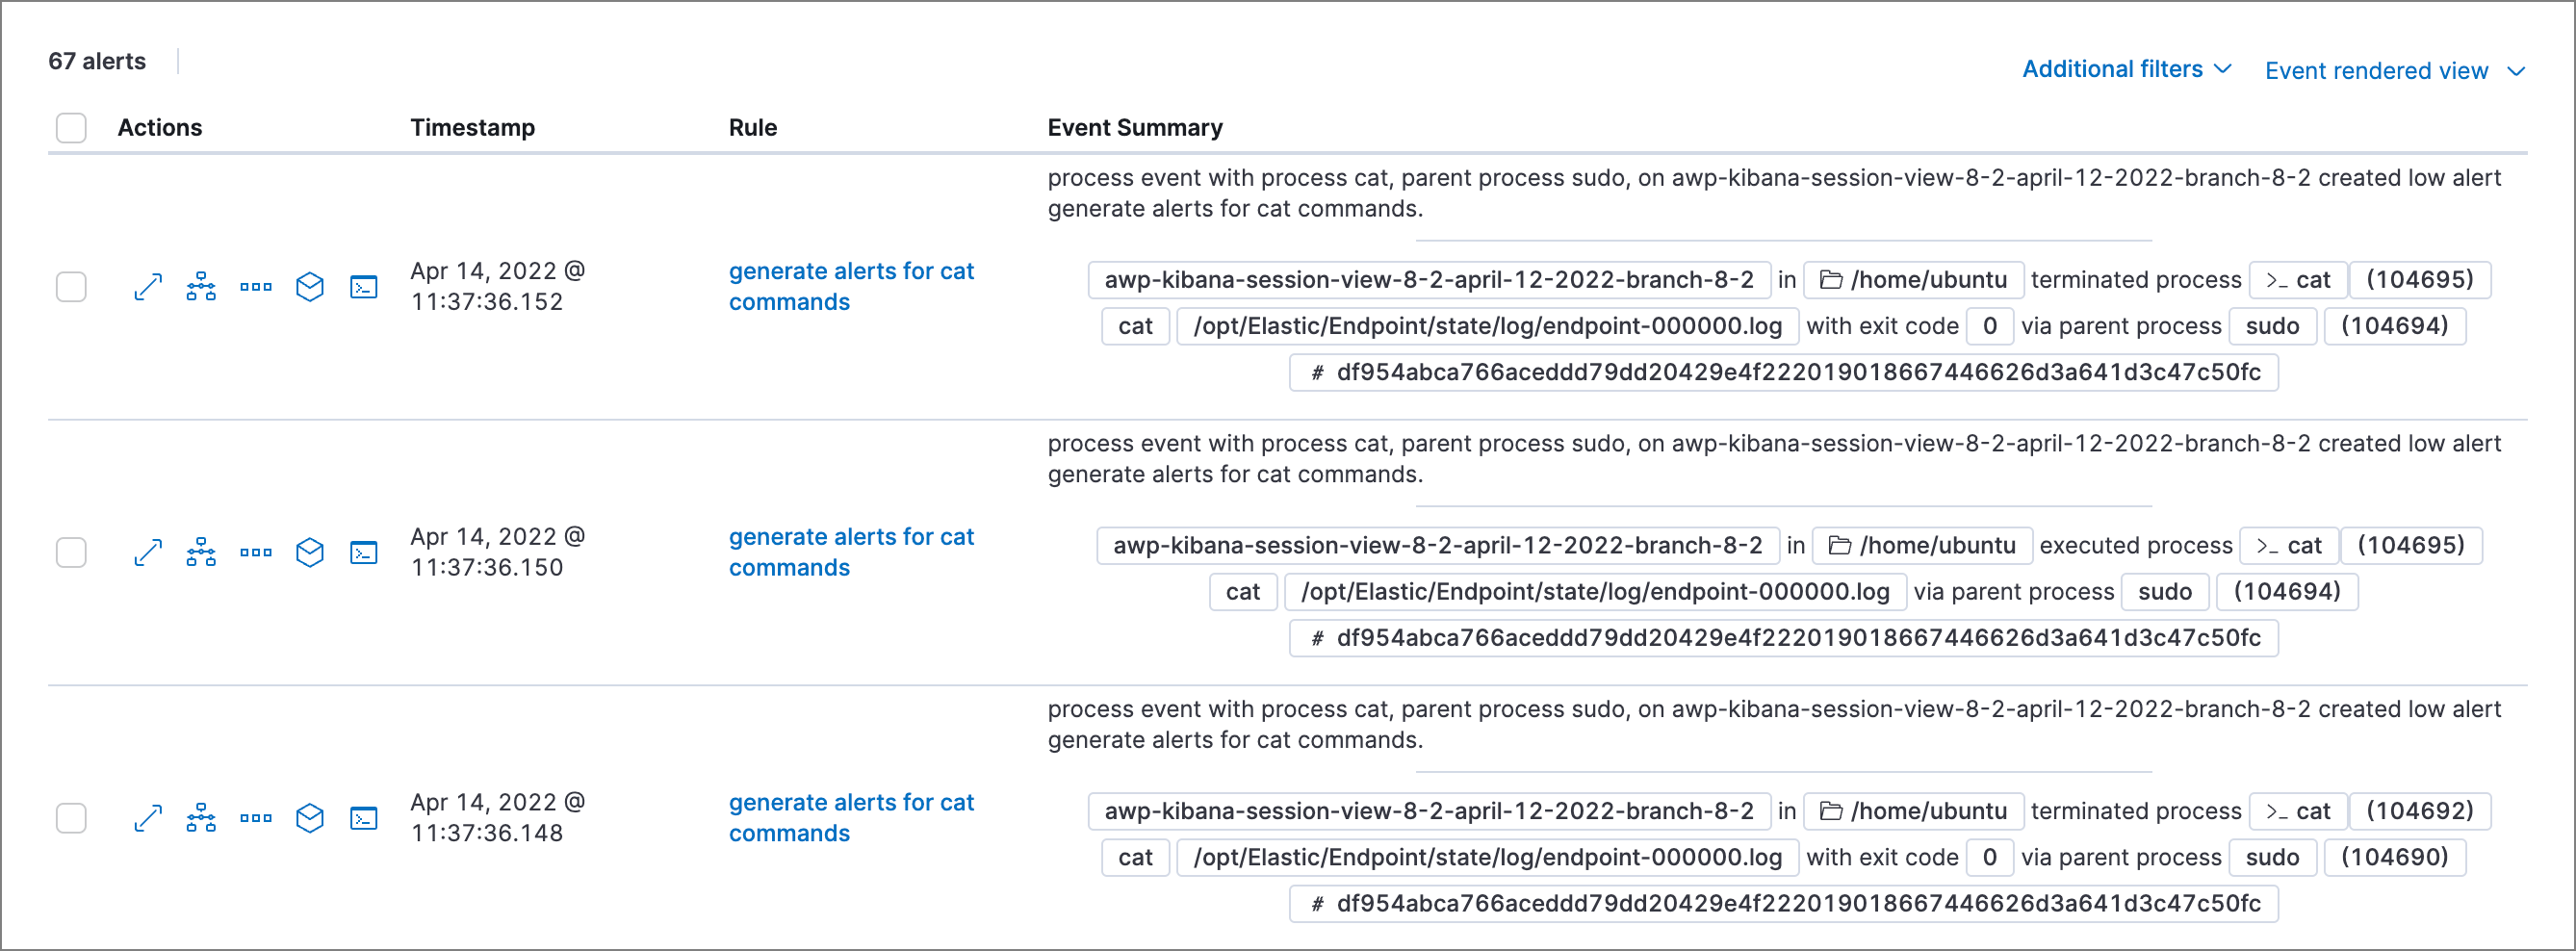Check the select-all alerts checkbox in the header

71,127
